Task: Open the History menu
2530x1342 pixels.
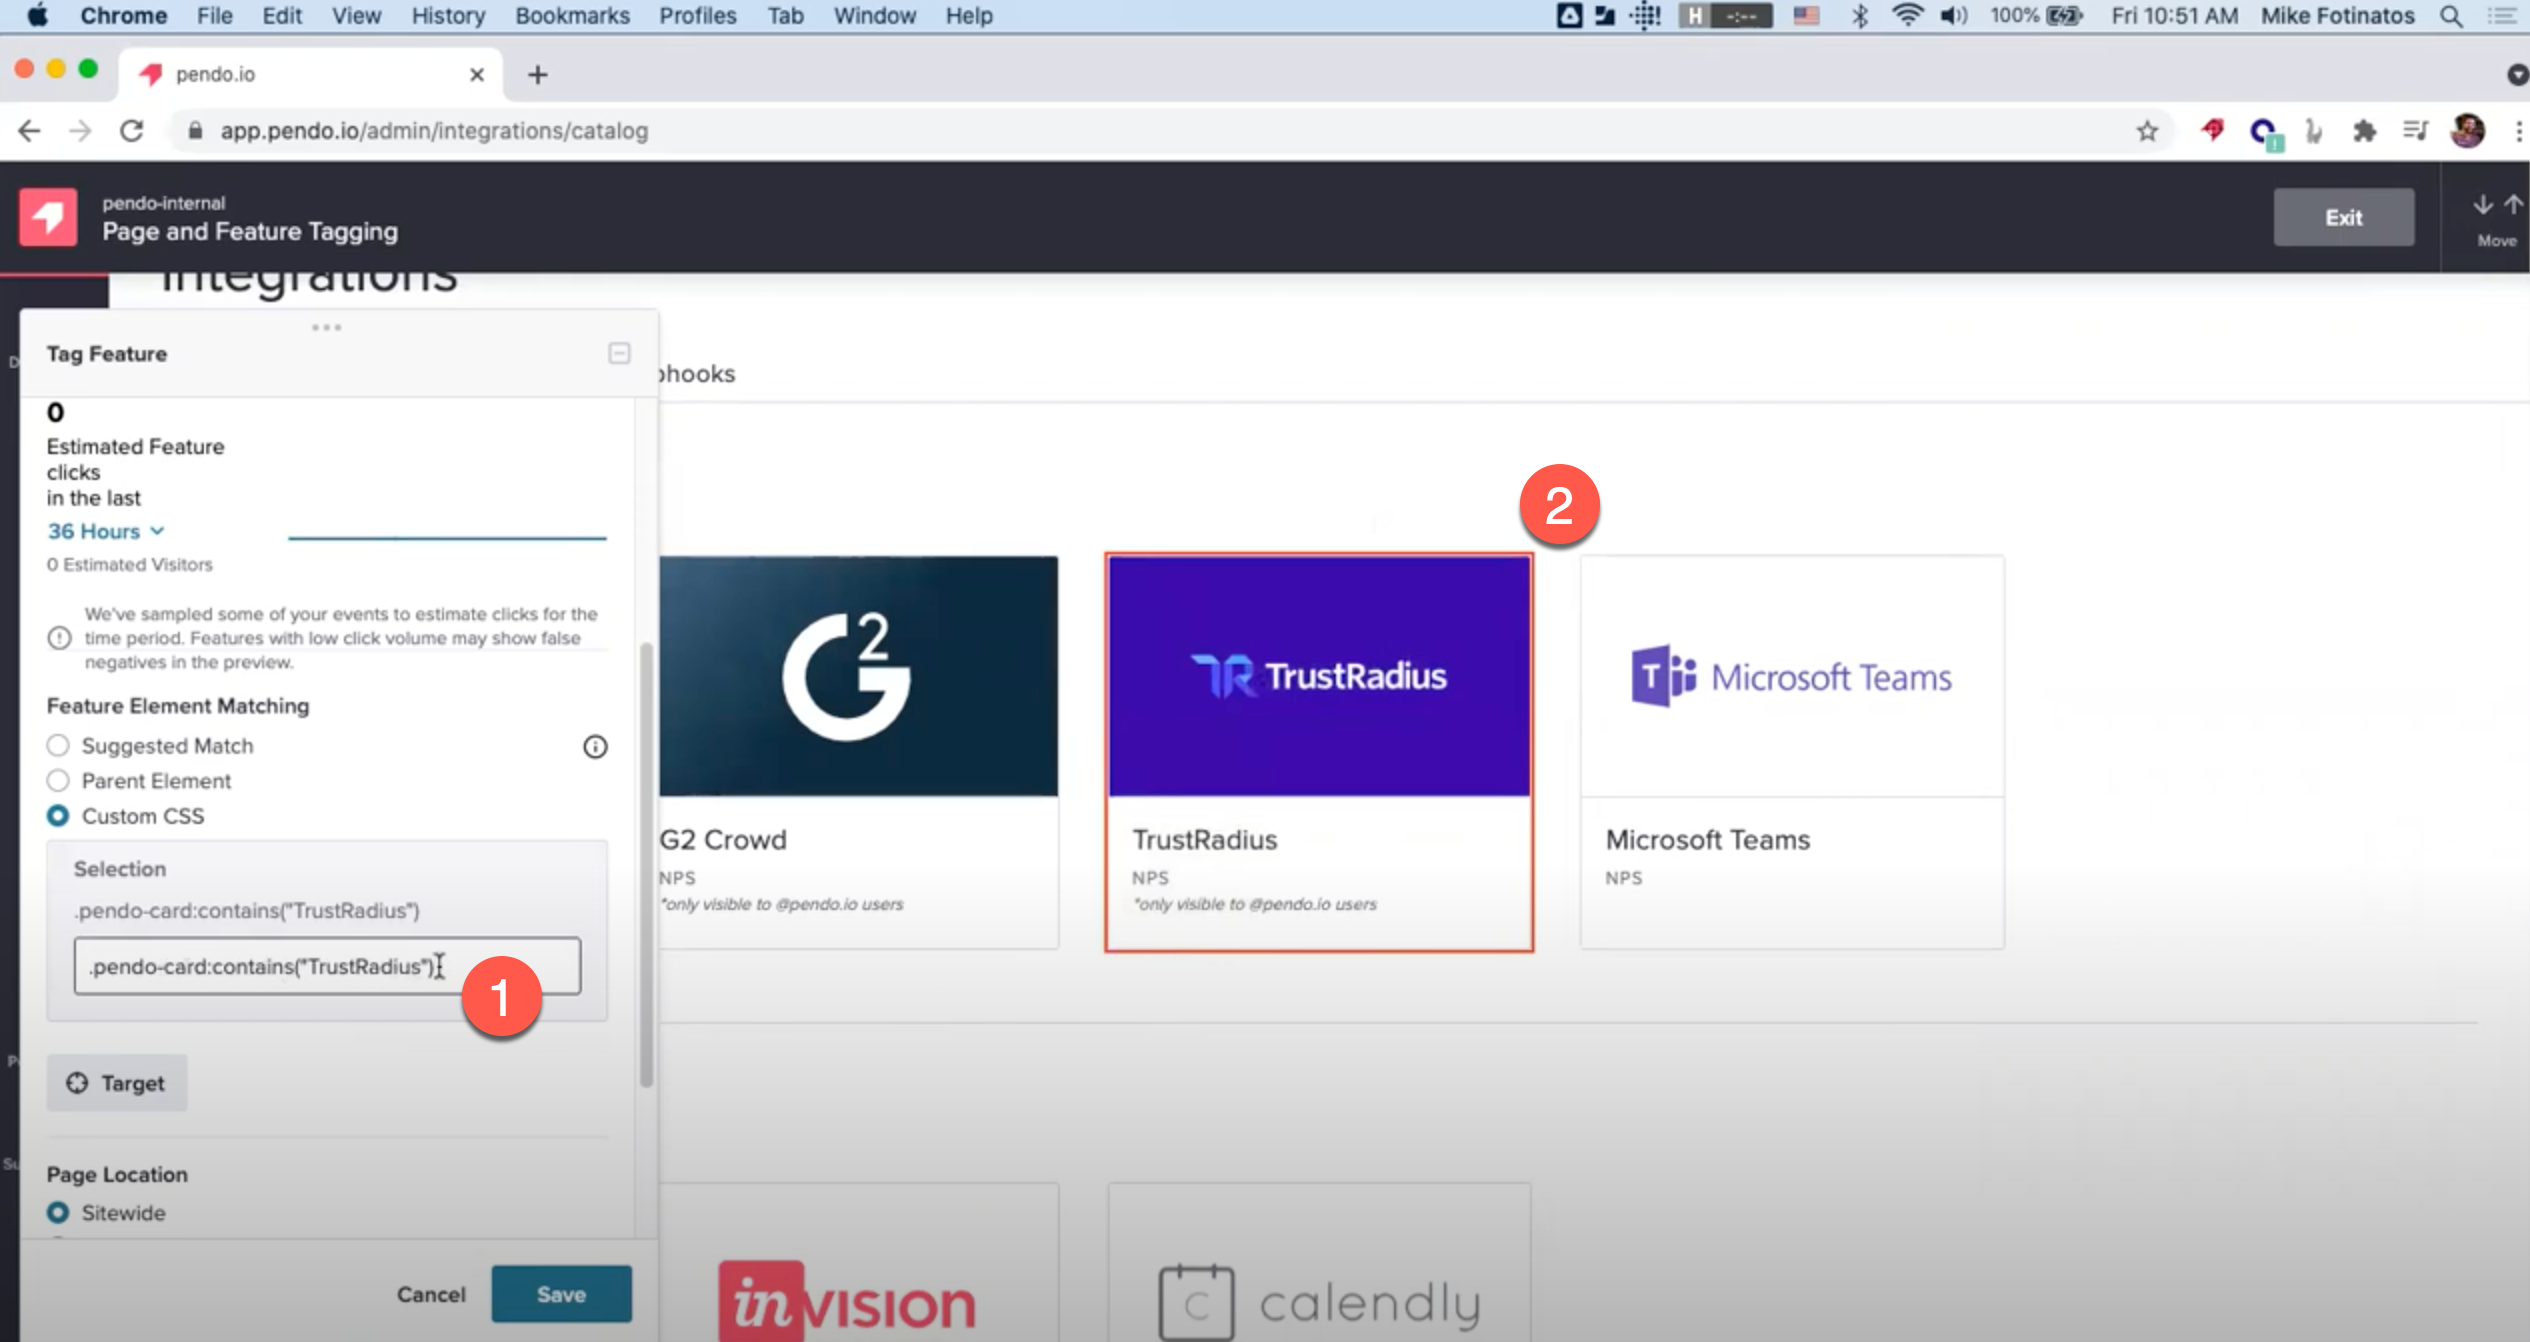Action: [x=448, y=16]
